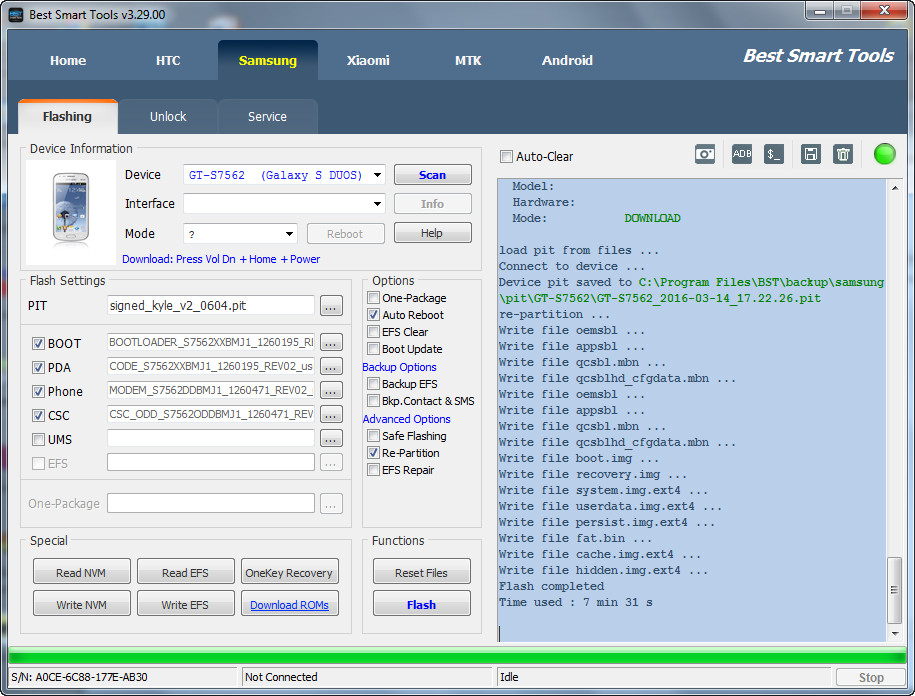Browse for the UMS file
The width and height of the screenshot is (915, 696).
tap(331, 439)
